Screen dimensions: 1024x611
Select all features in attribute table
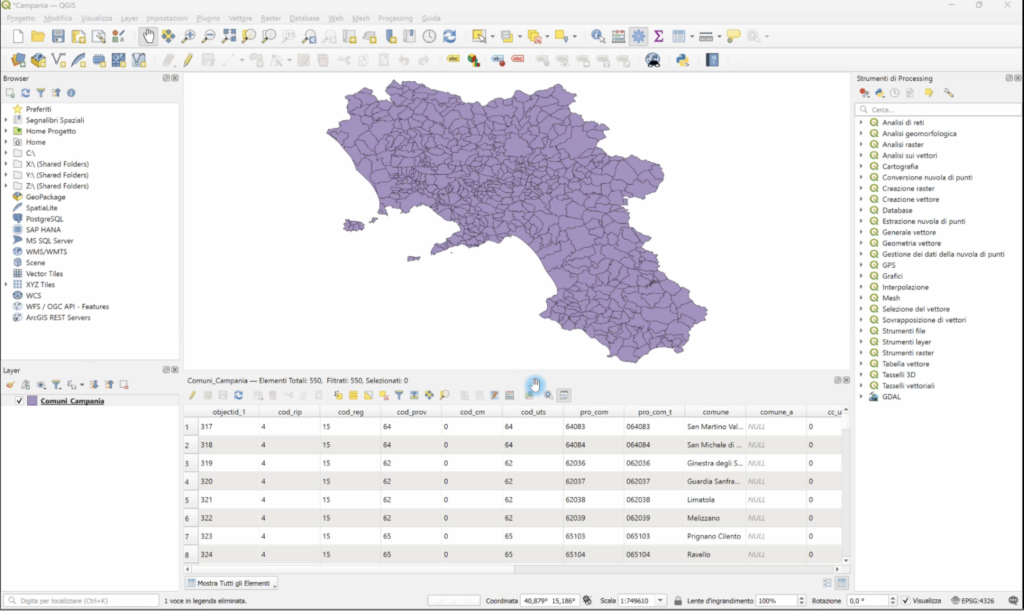click(353, 395)
